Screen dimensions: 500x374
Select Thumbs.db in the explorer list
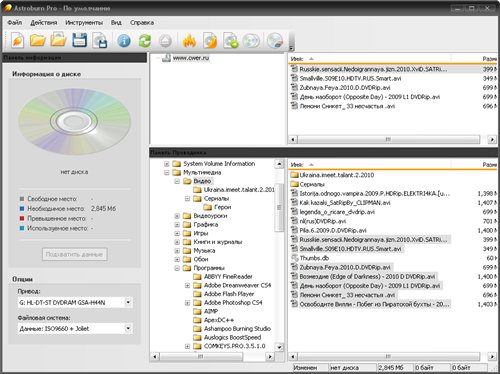tap(314, 258)
